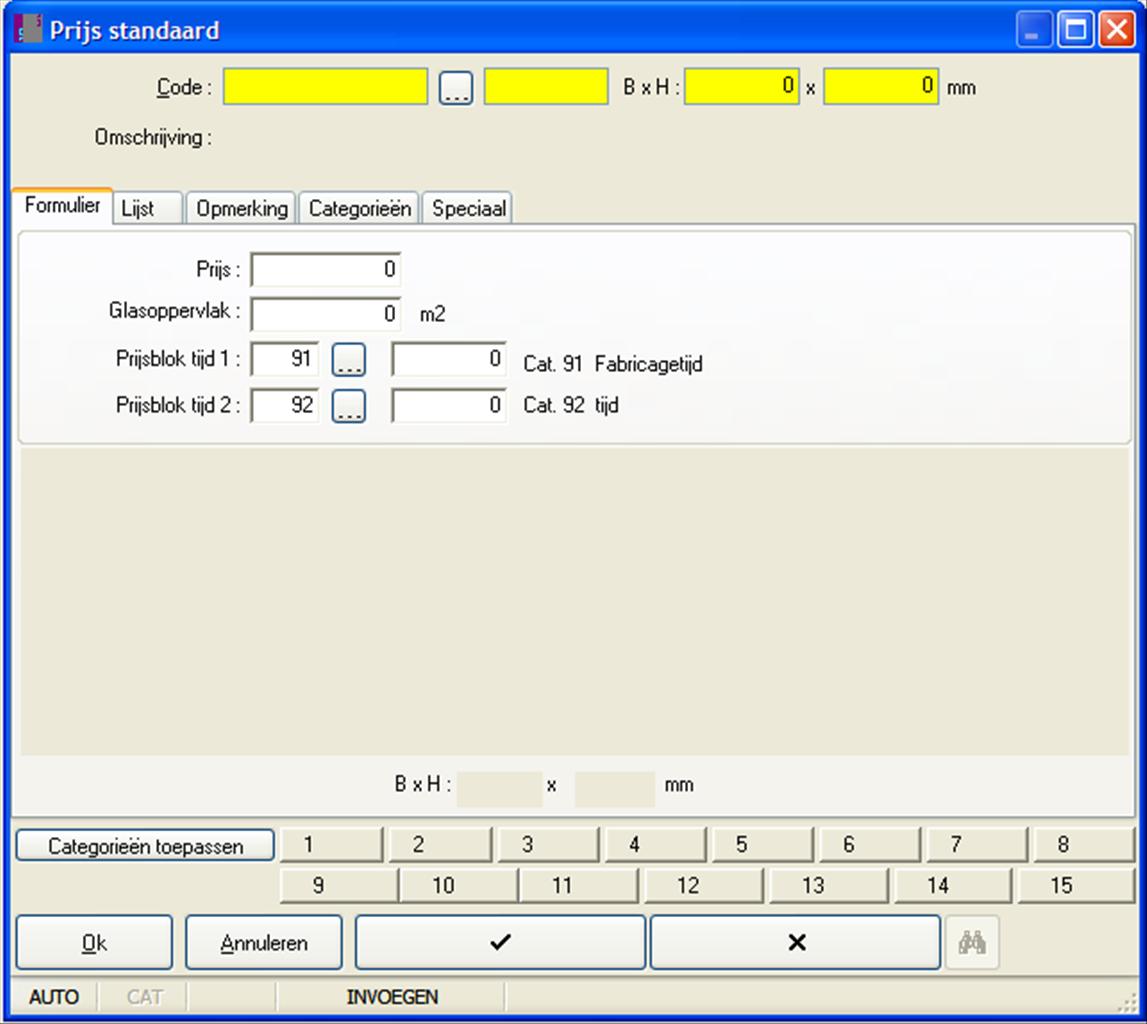Select category button 3
The image size is (1147, 1024).
click(x=548, y=845)
